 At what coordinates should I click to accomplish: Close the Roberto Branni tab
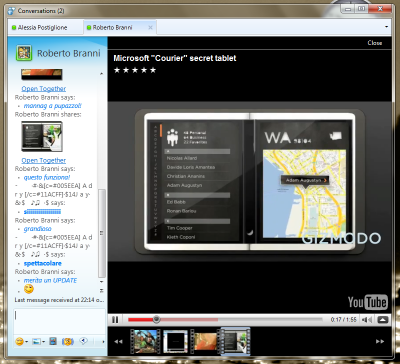point(150,27)
